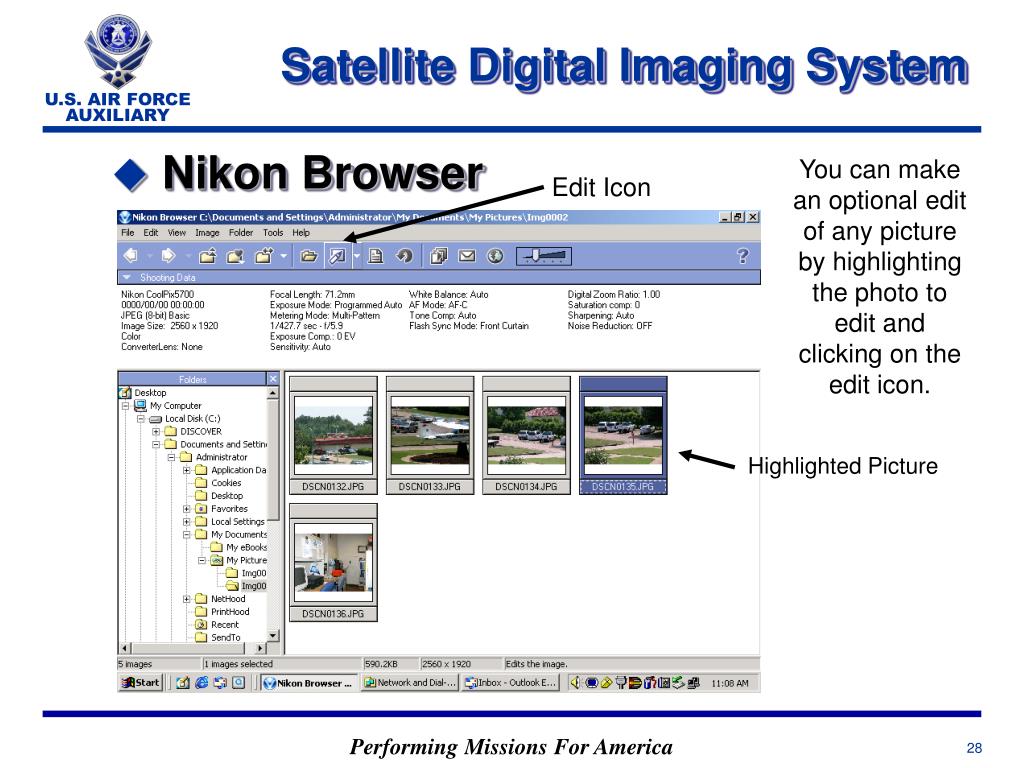This screenshot has width=1024, height=768.
Task: Switch to Nikon Browser taskbar button
Action: point(310,683)
